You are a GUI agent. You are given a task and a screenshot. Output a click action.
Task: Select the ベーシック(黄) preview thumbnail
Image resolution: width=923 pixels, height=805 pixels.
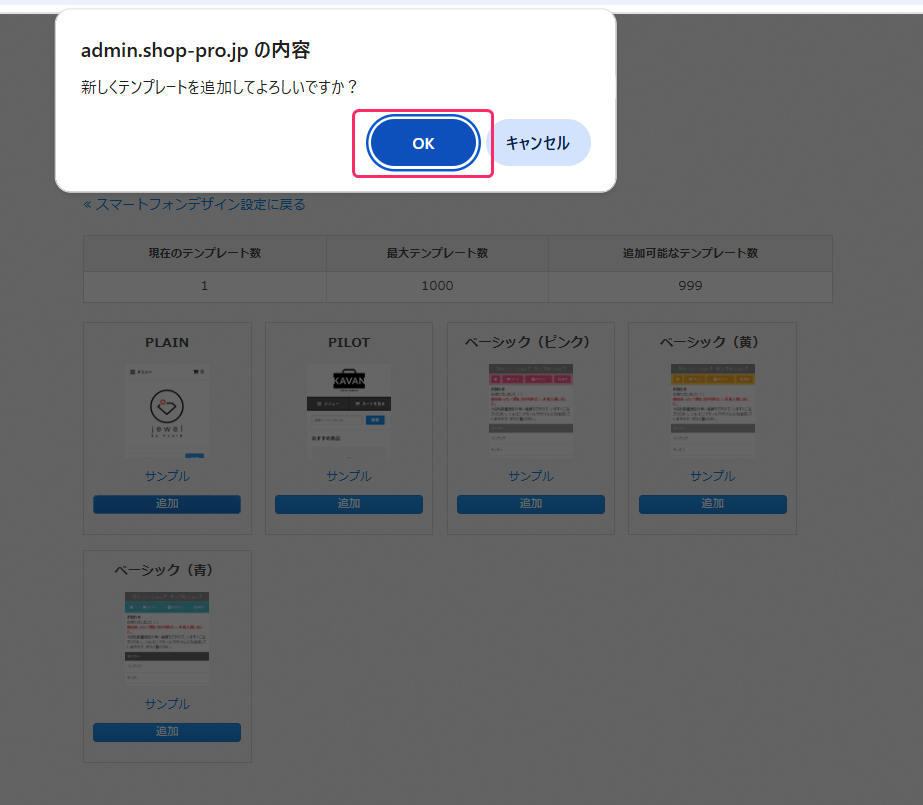click(x=713, y=411)
